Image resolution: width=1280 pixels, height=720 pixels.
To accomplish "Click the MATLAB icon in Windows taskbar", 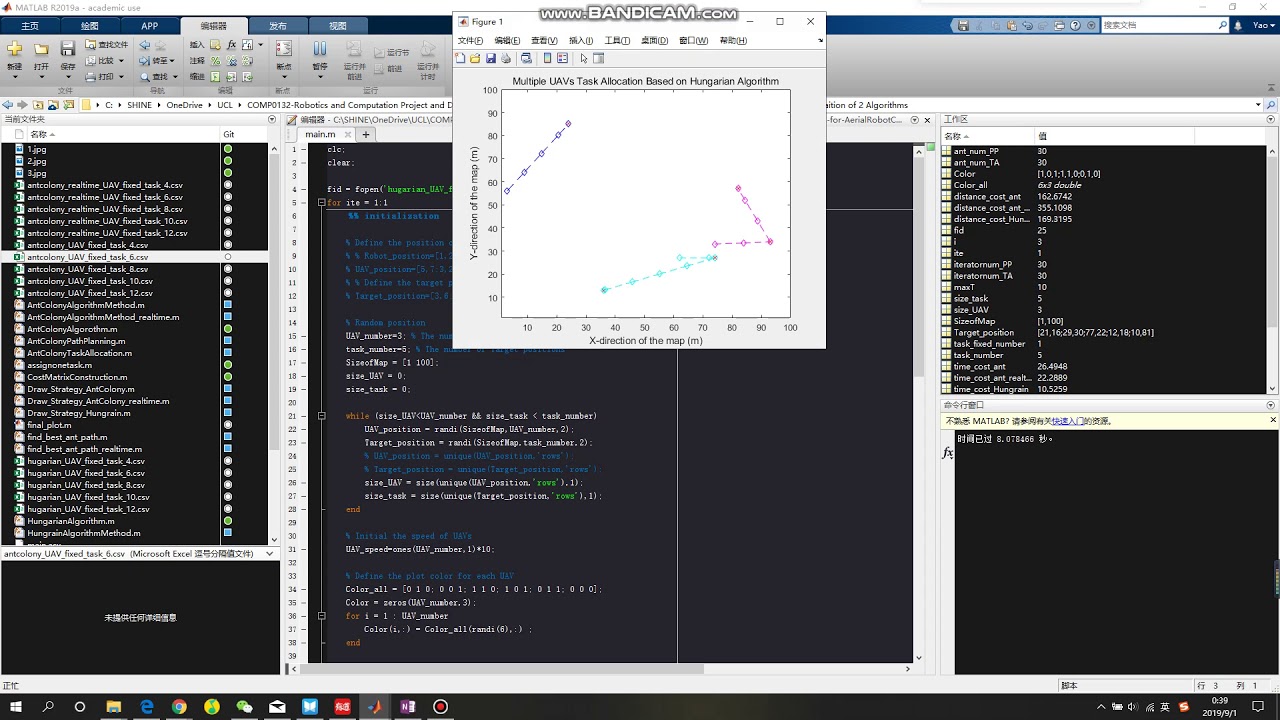I will (x=375, y=707).
